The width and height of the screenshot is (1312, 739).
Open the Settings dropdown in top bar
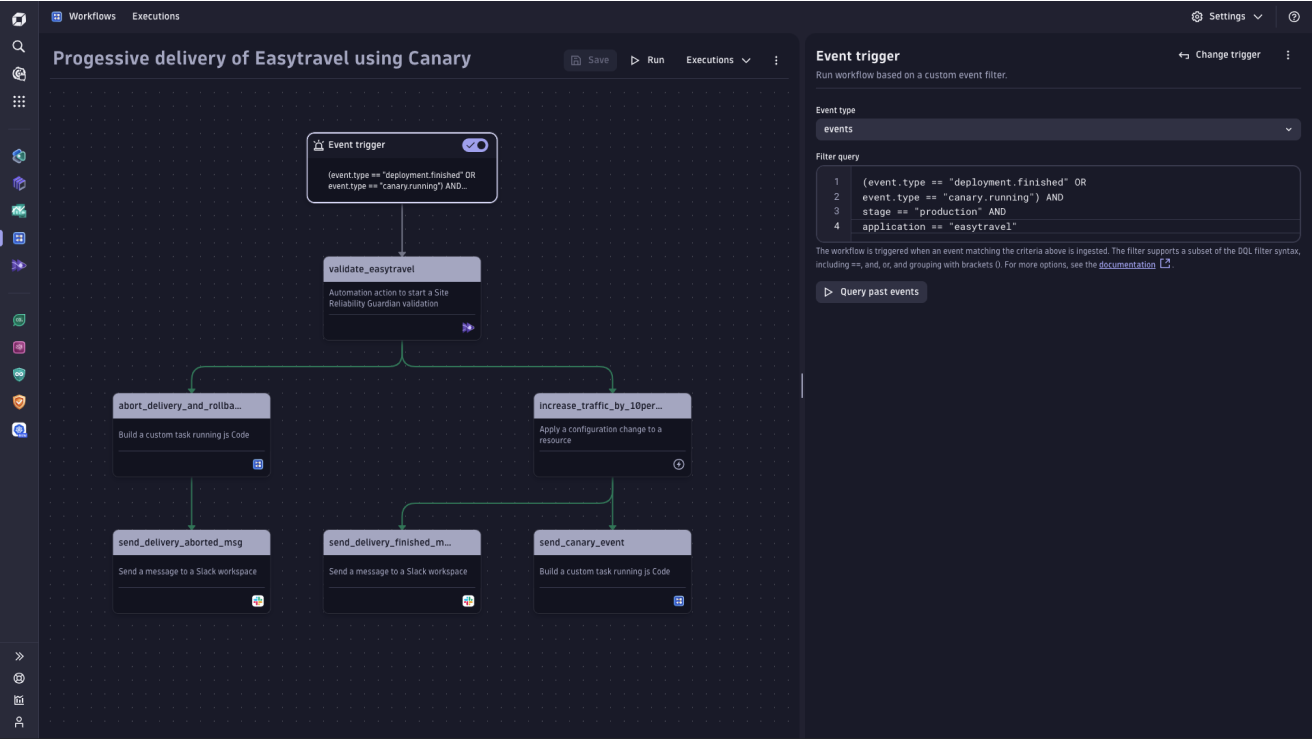pyautogui.click(x=1227, y=17)
